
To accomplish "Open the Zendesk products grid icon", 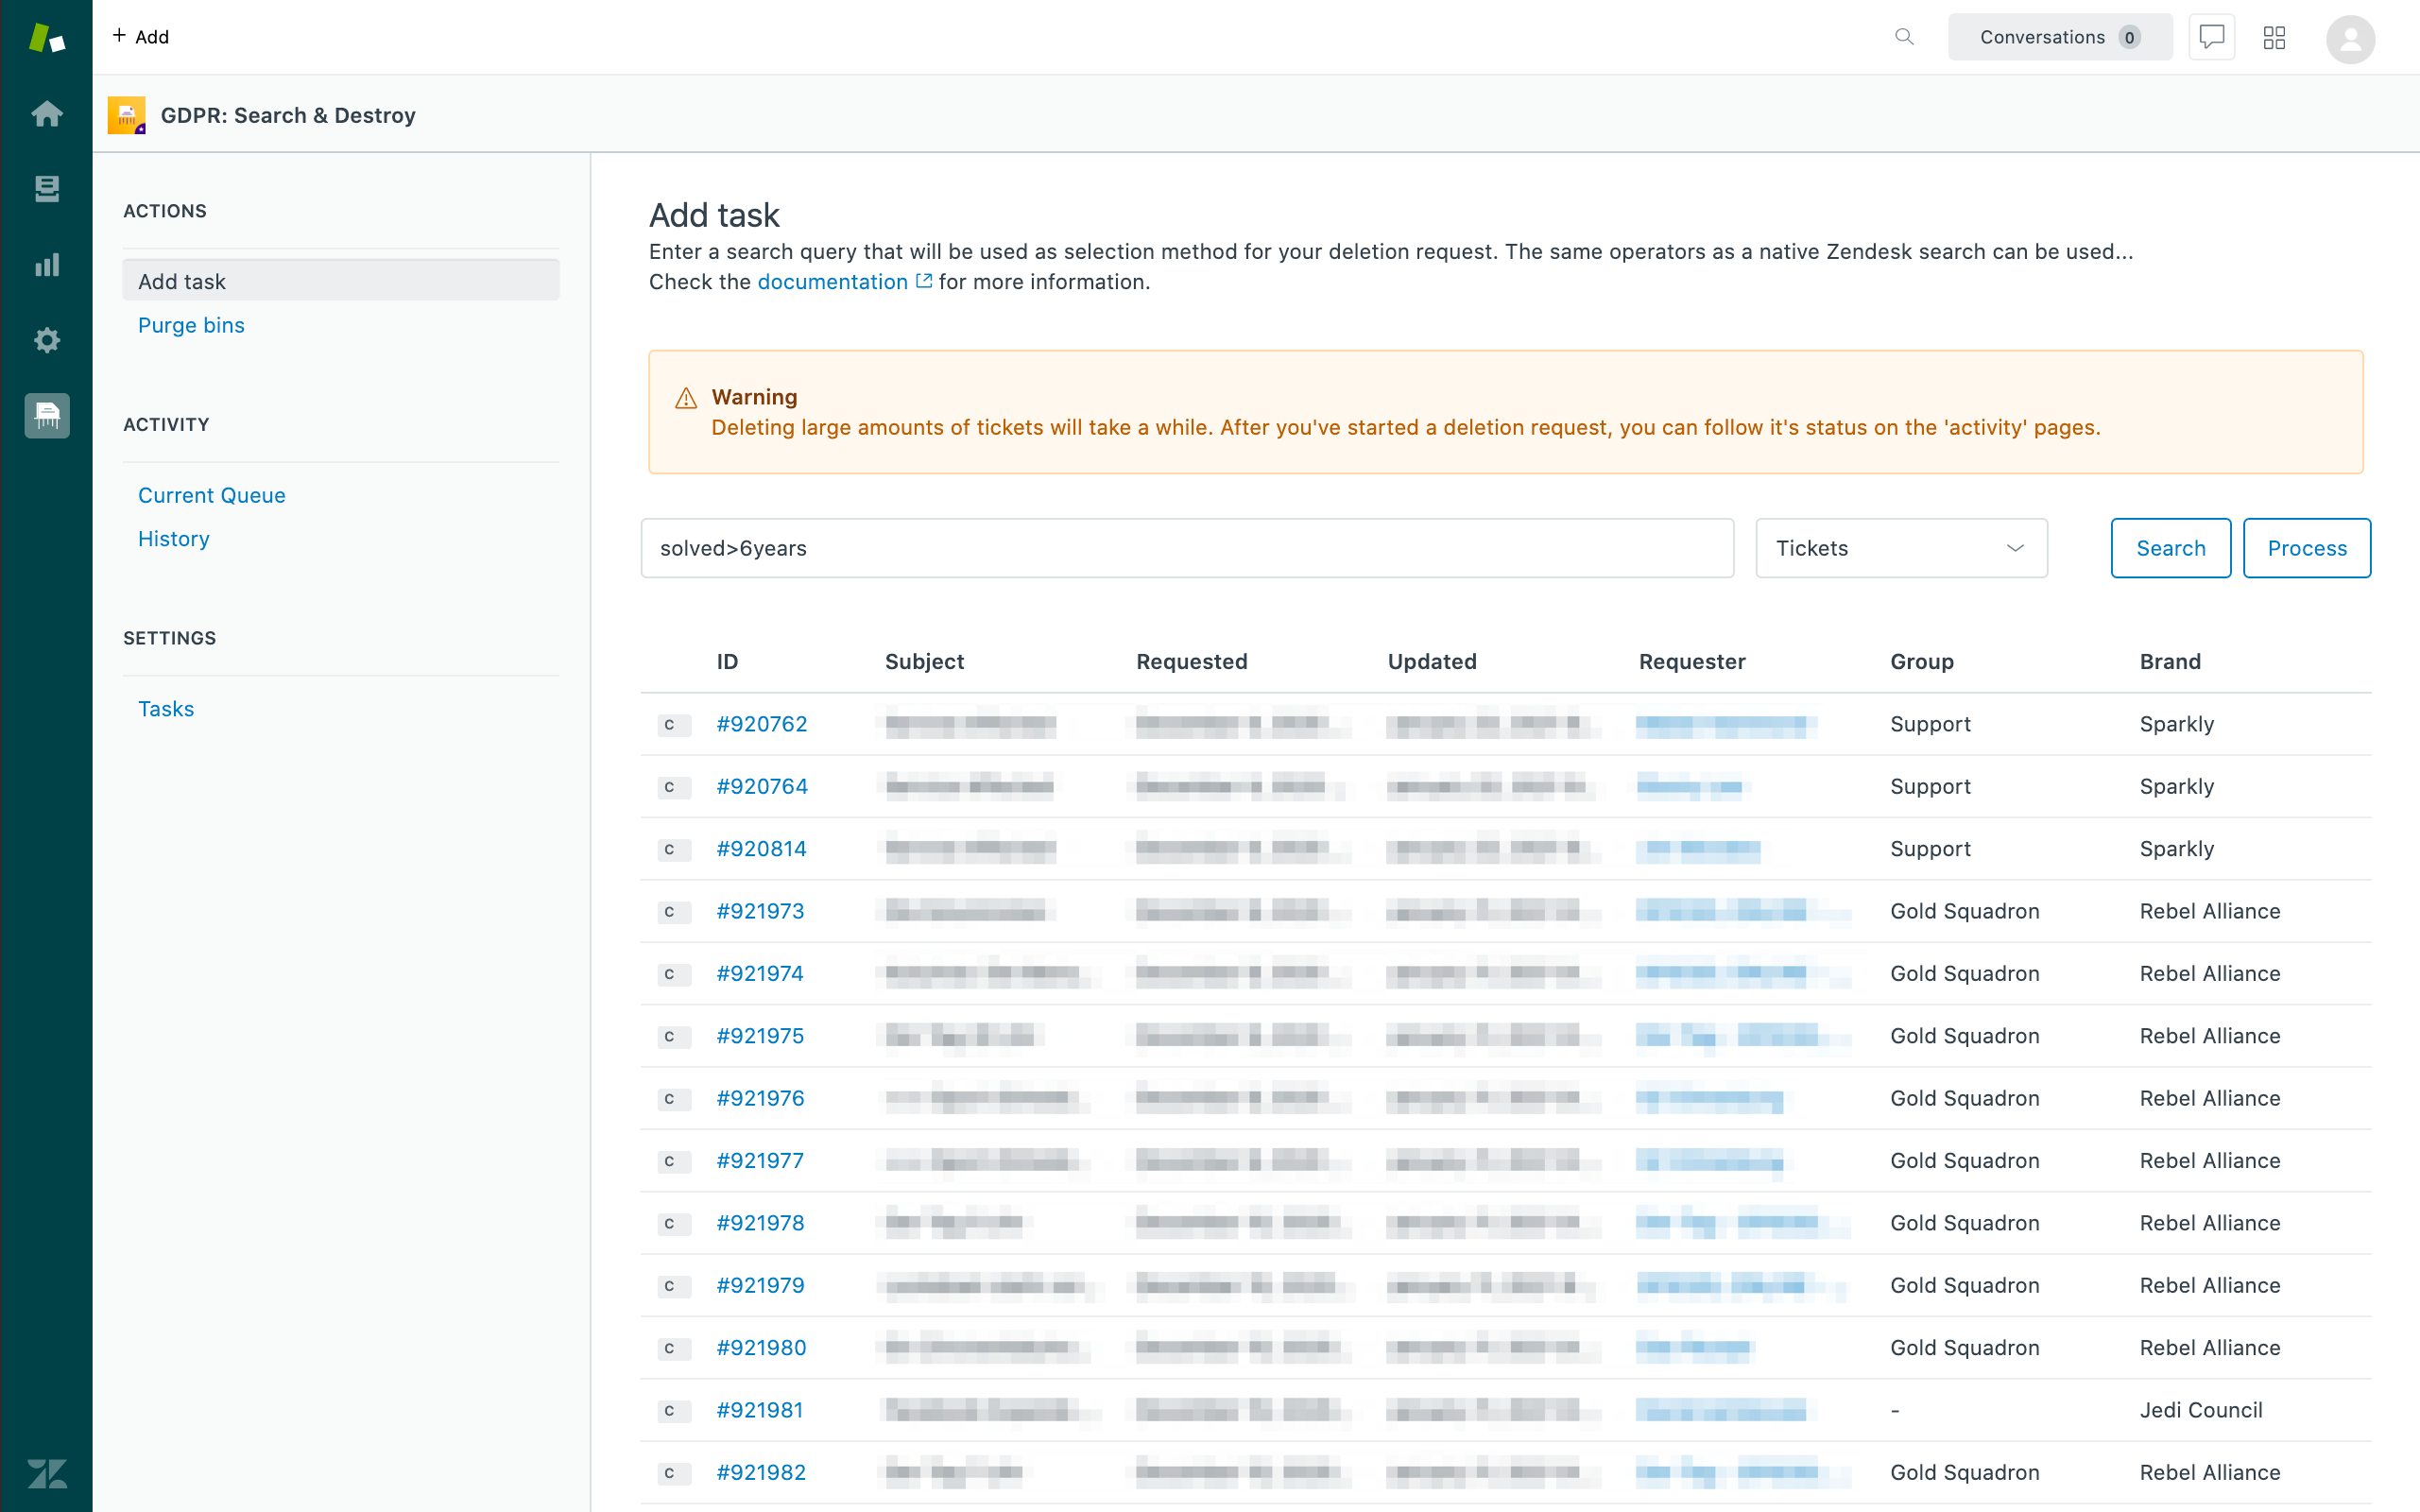I will click(2274, 37).
